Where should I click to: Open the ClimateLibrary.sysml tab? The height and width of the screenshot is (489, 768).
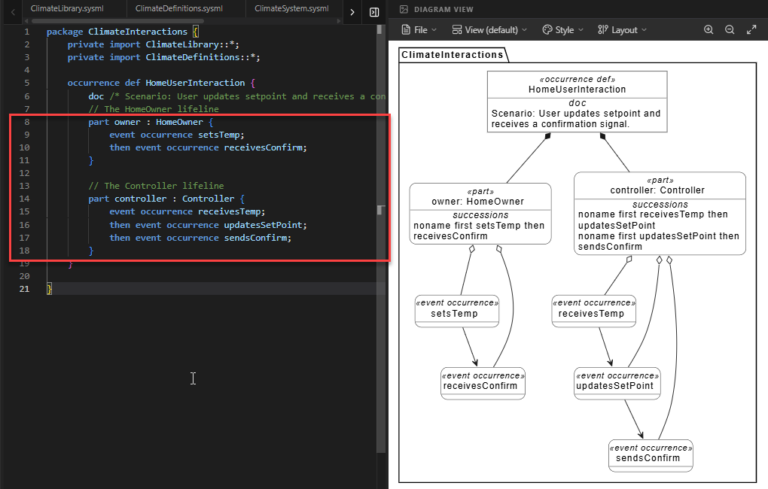coord(67,8)
